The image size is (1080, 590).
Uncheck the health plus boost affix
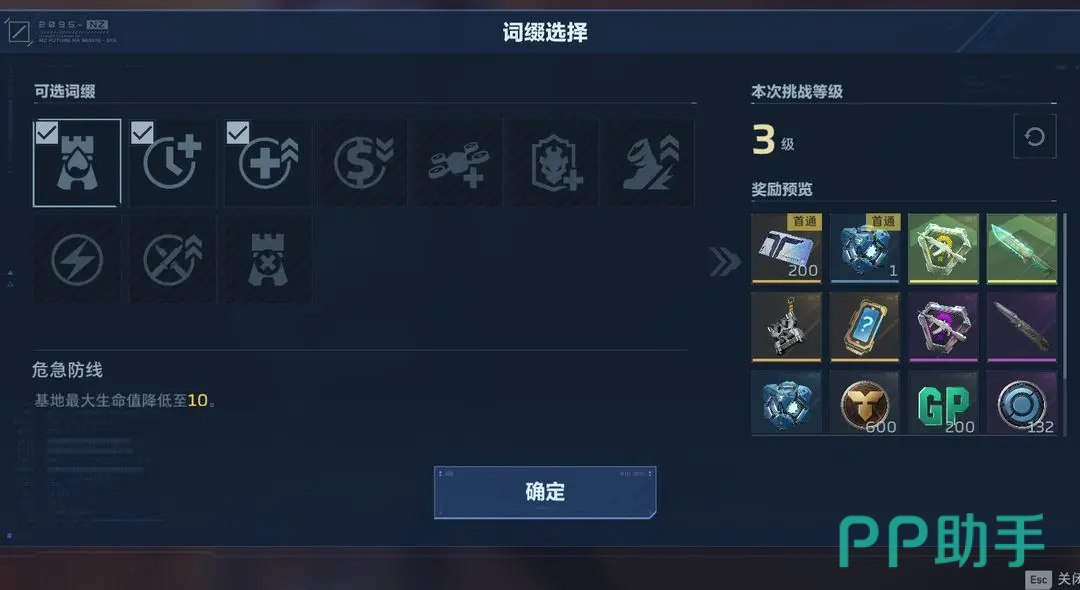pos(268,163)
